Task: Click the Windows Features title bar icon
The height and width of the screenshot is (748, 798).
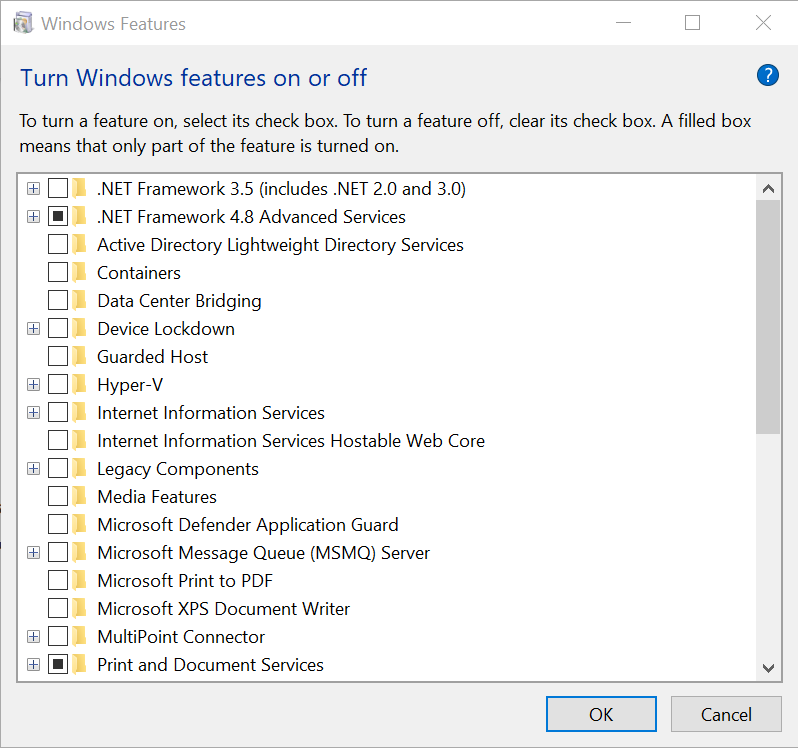Action: click(23, 23)
